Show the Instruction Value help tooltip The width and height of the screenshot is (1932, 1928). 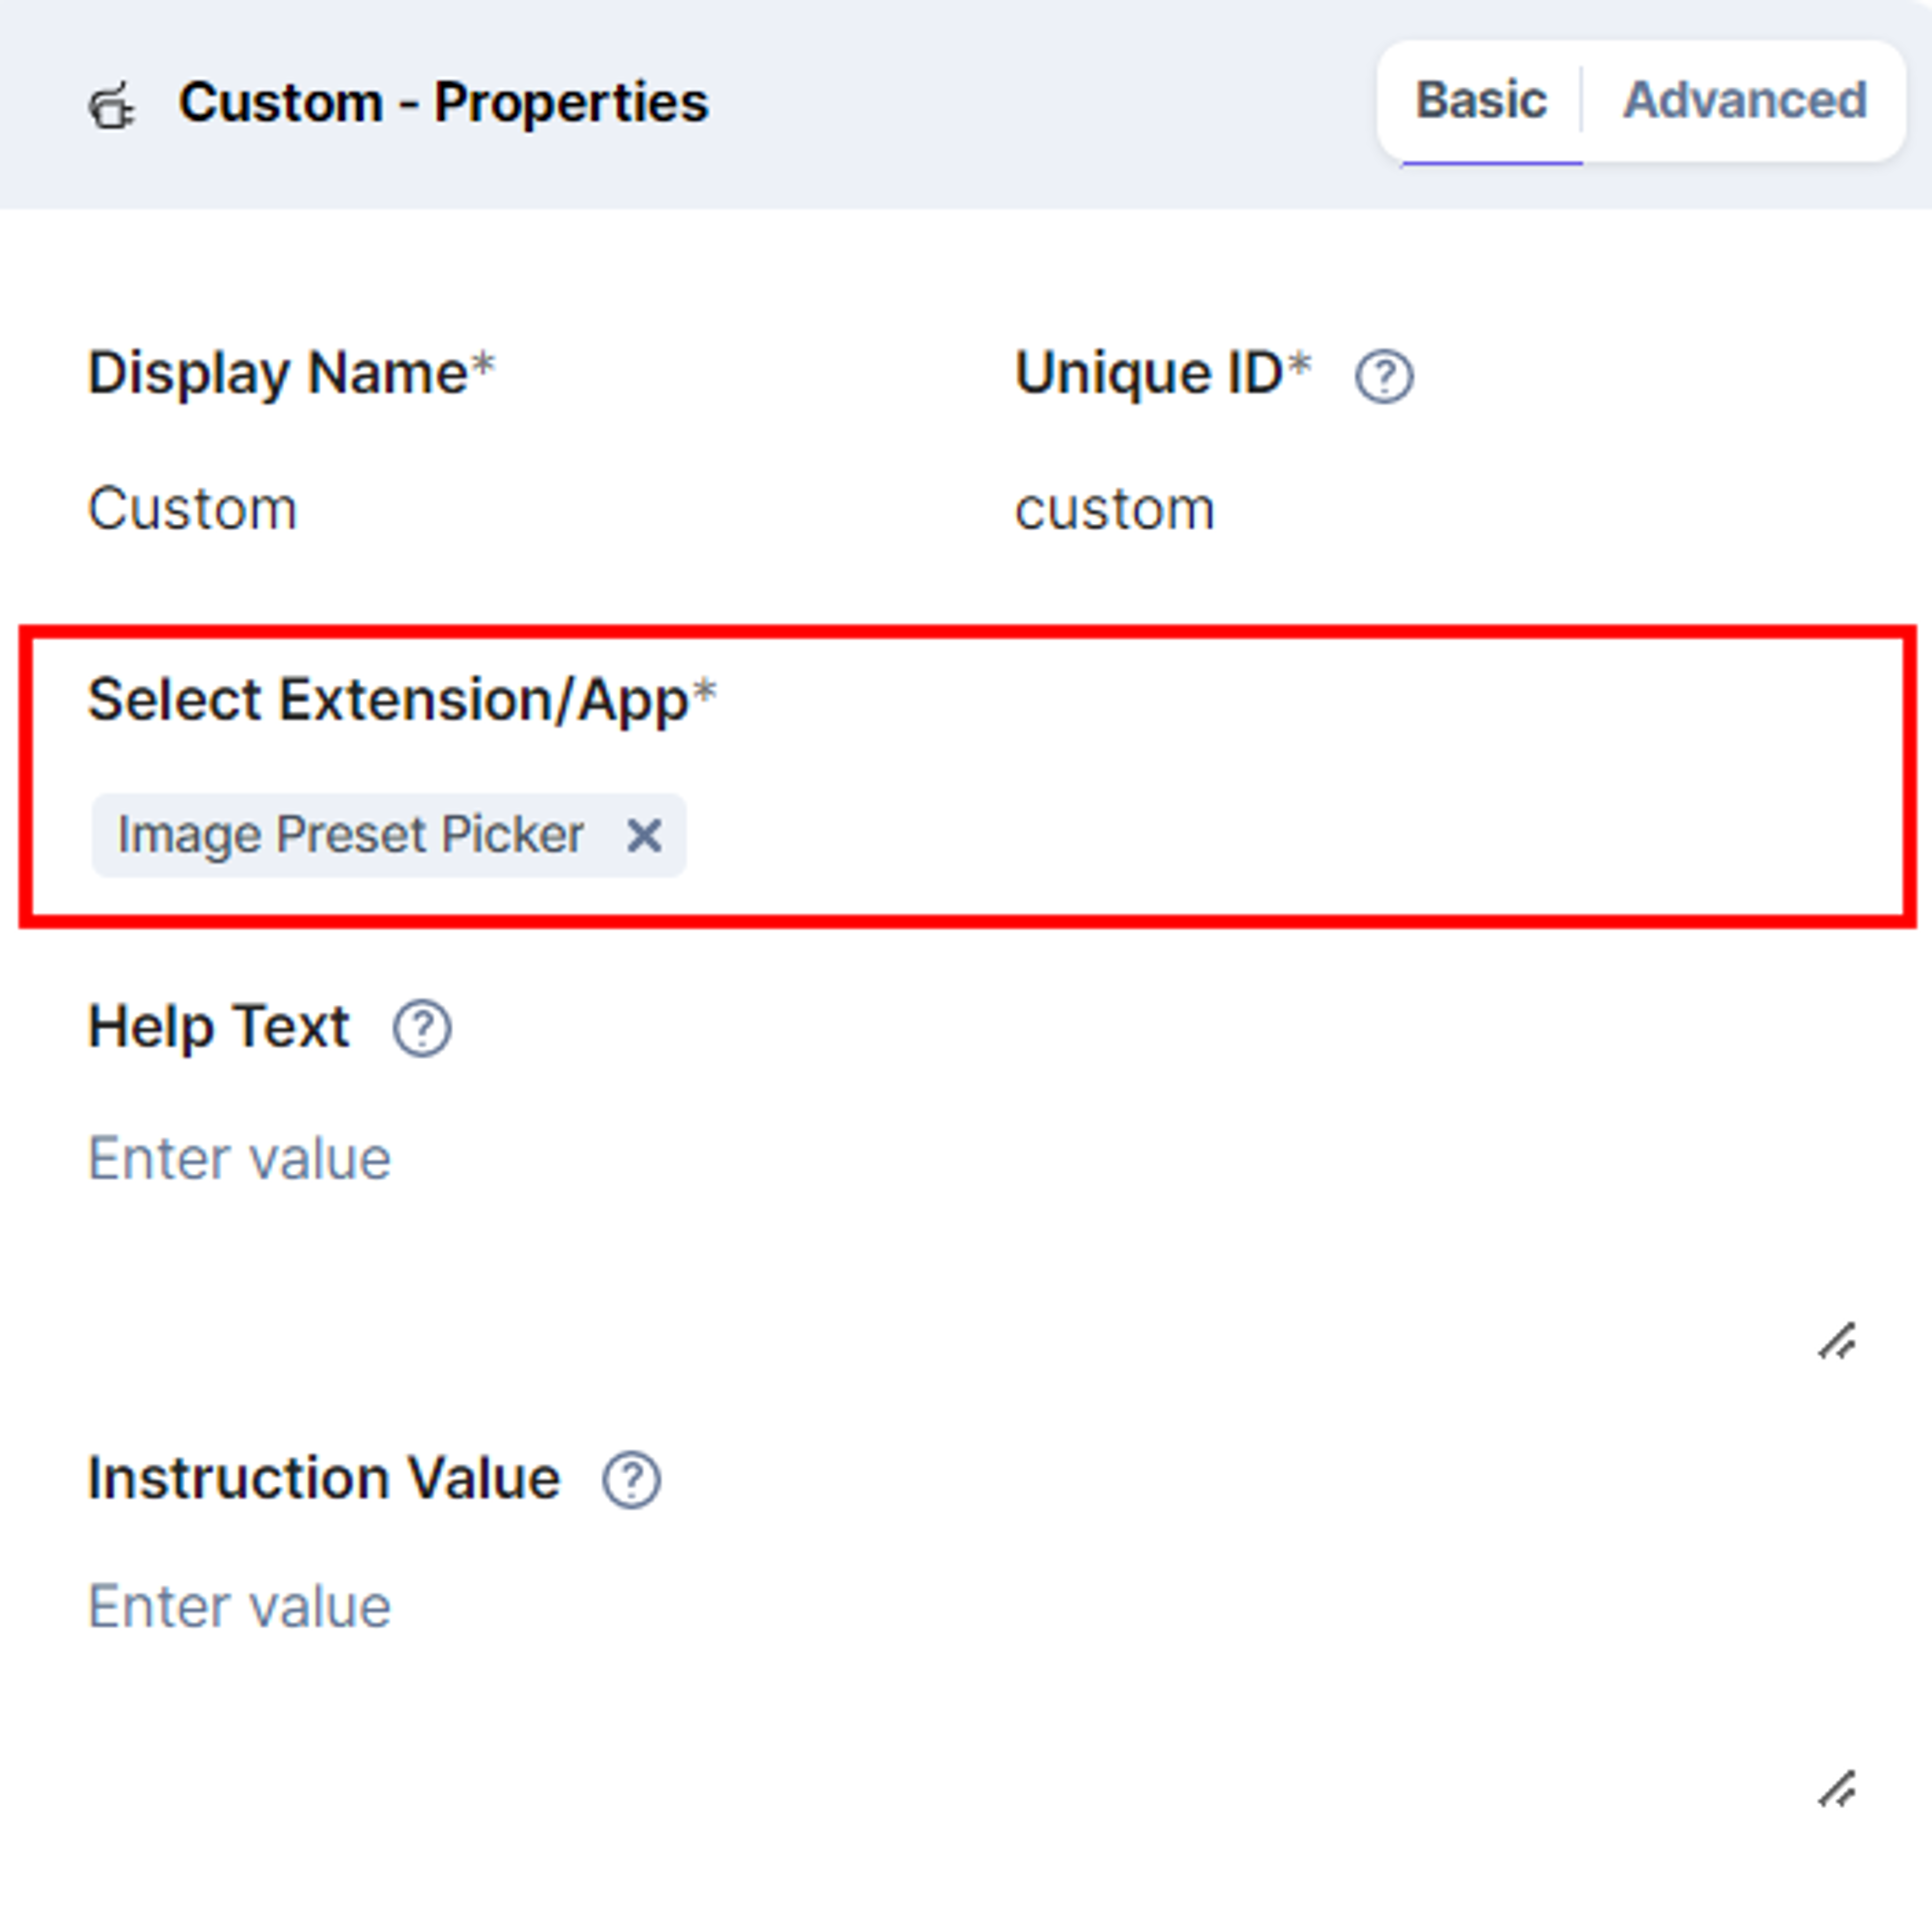[631, 1480]
